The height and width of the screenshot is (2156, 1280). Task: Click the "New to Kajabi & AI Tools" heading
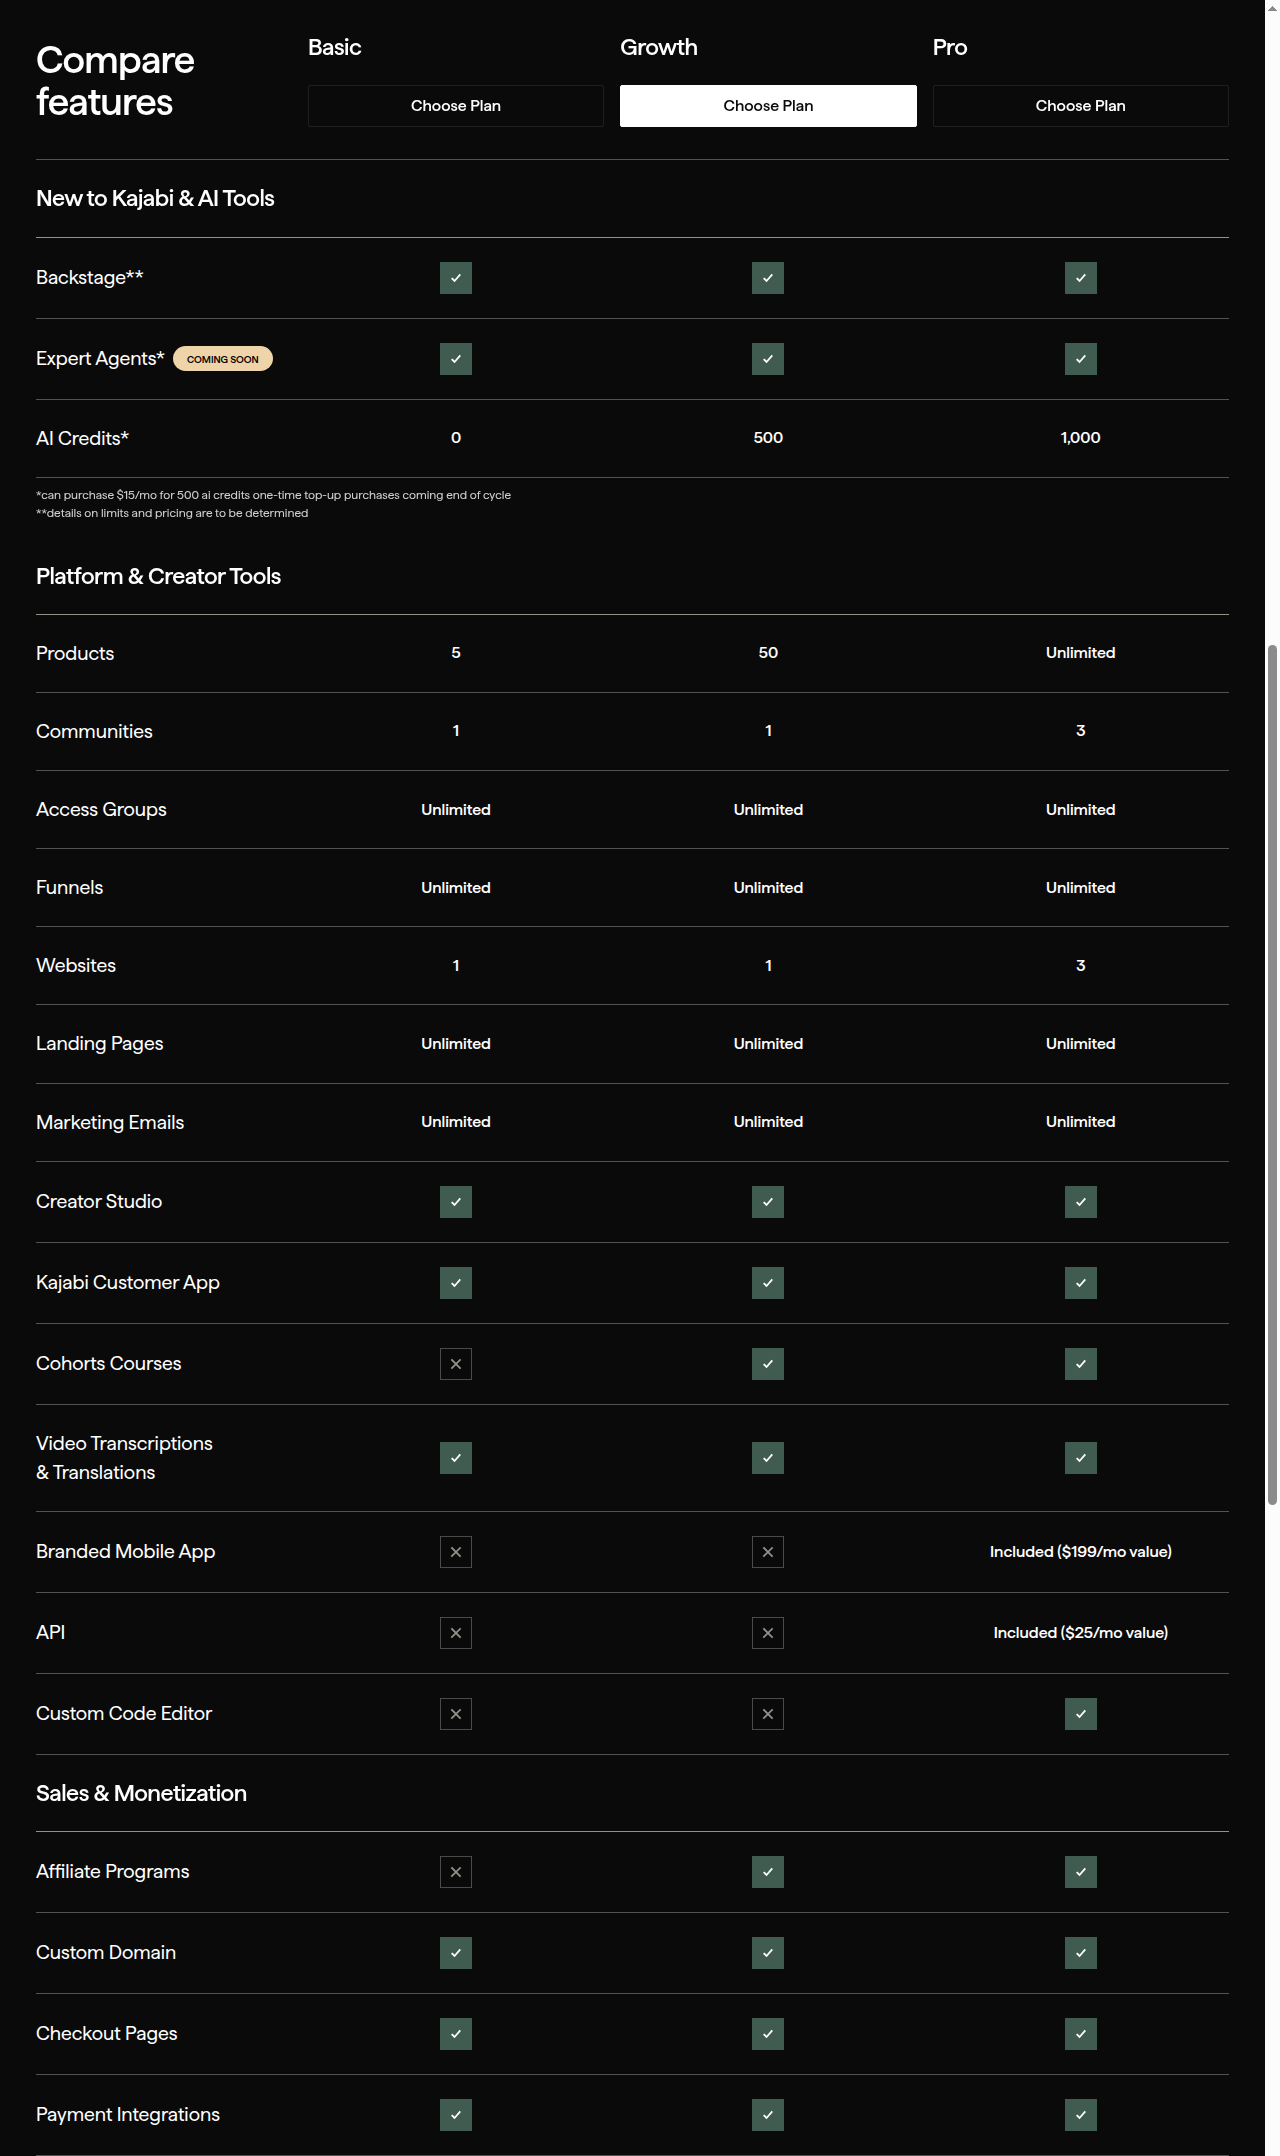coord(155,199)
